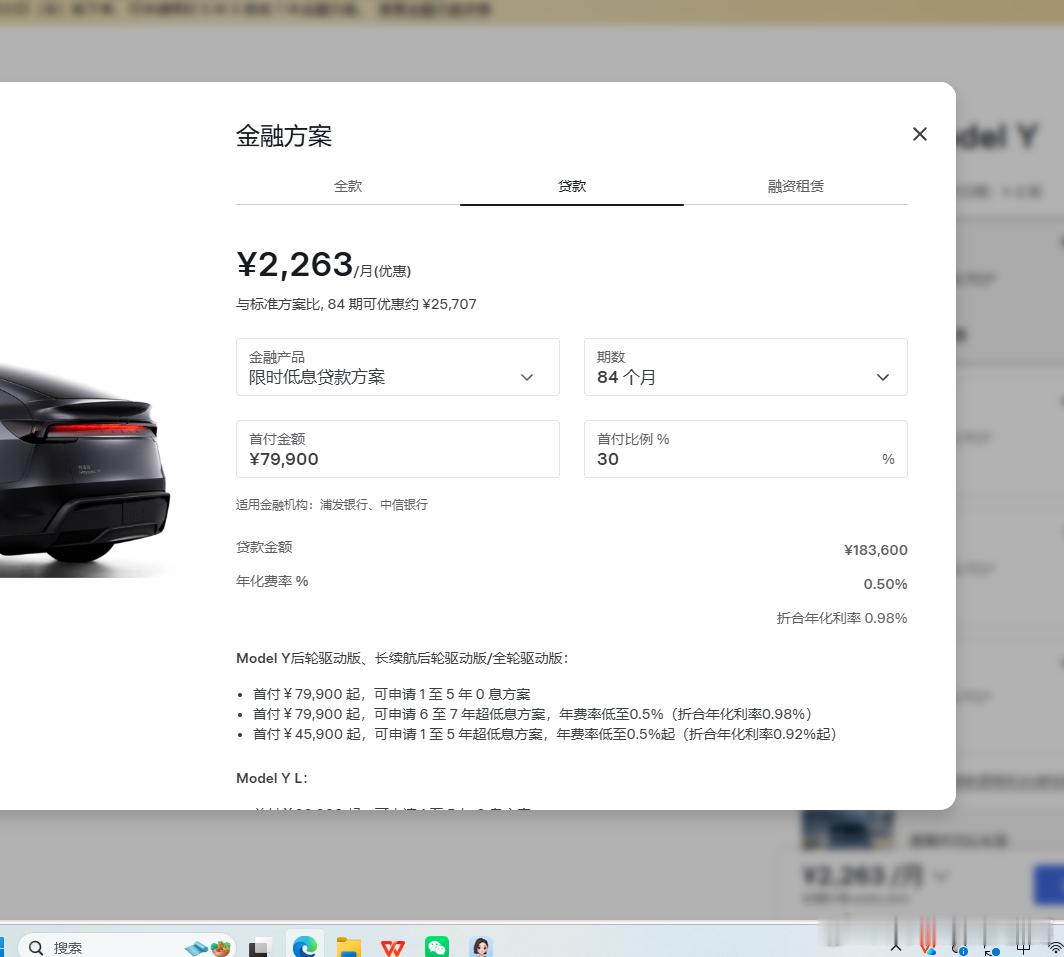Viewport: 1064px width, 957px height.
Task: Launch WPS Office from the taskbar
Action: click(x=392, y=947)
